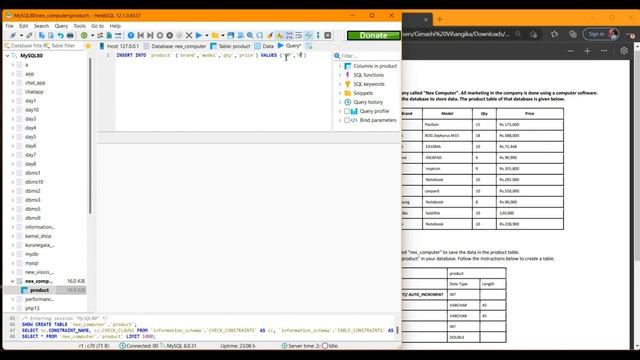Click the favorites star beside Table filter
640x360 pixels.
(88, 46)
